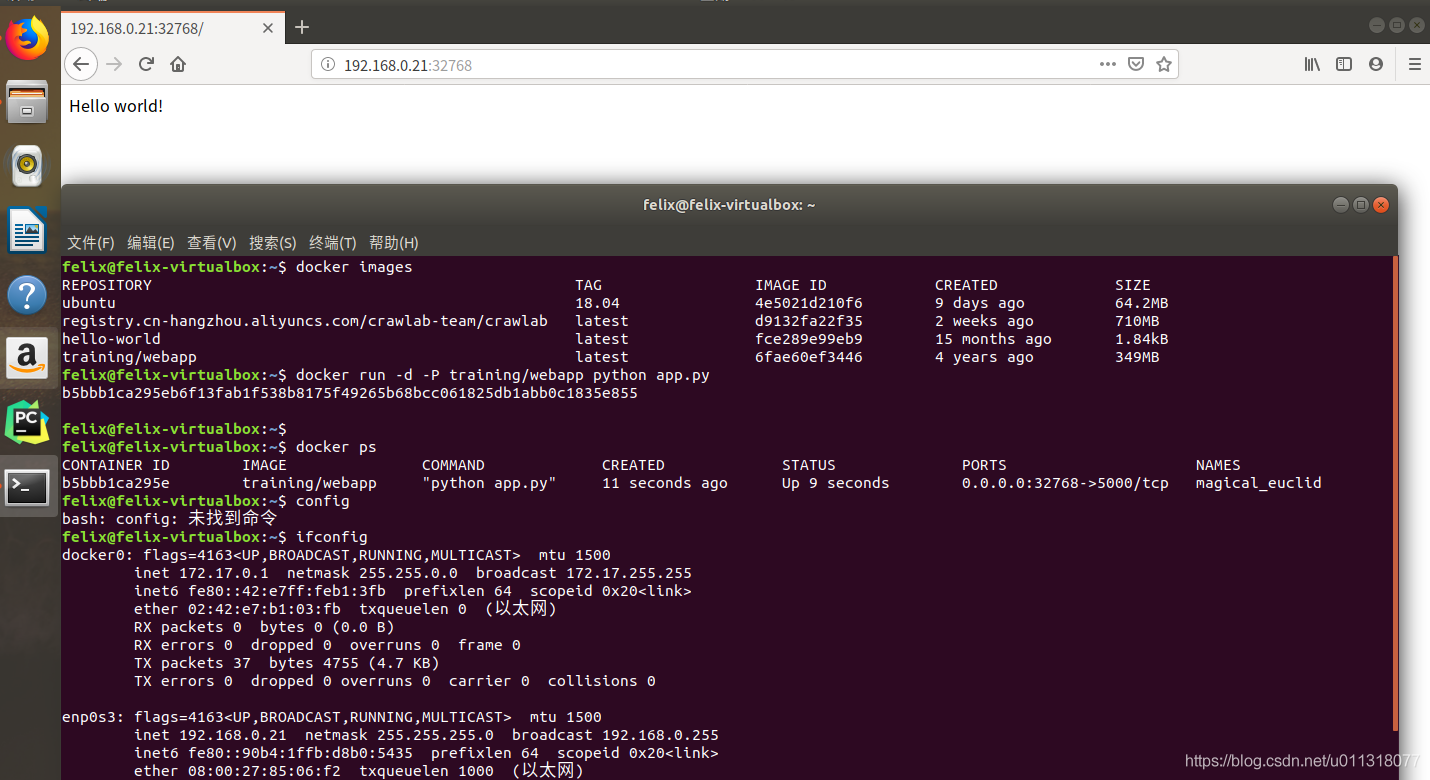Screen dimensions: 1430x780
Task: Close the felix@felix-virtualbox terminal window
Action: click(1381, 205)
